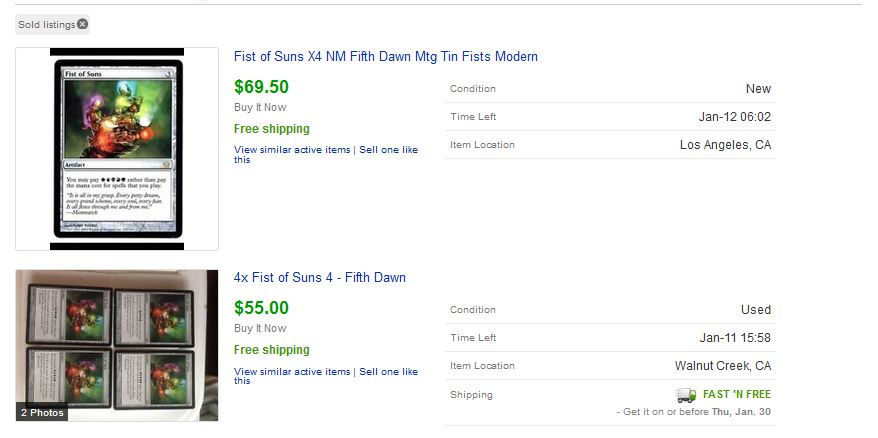Click Buy It Now under the $69.50 price
Image resolution: width=878 pixels, height=438 pixels.
pos(260,107)
